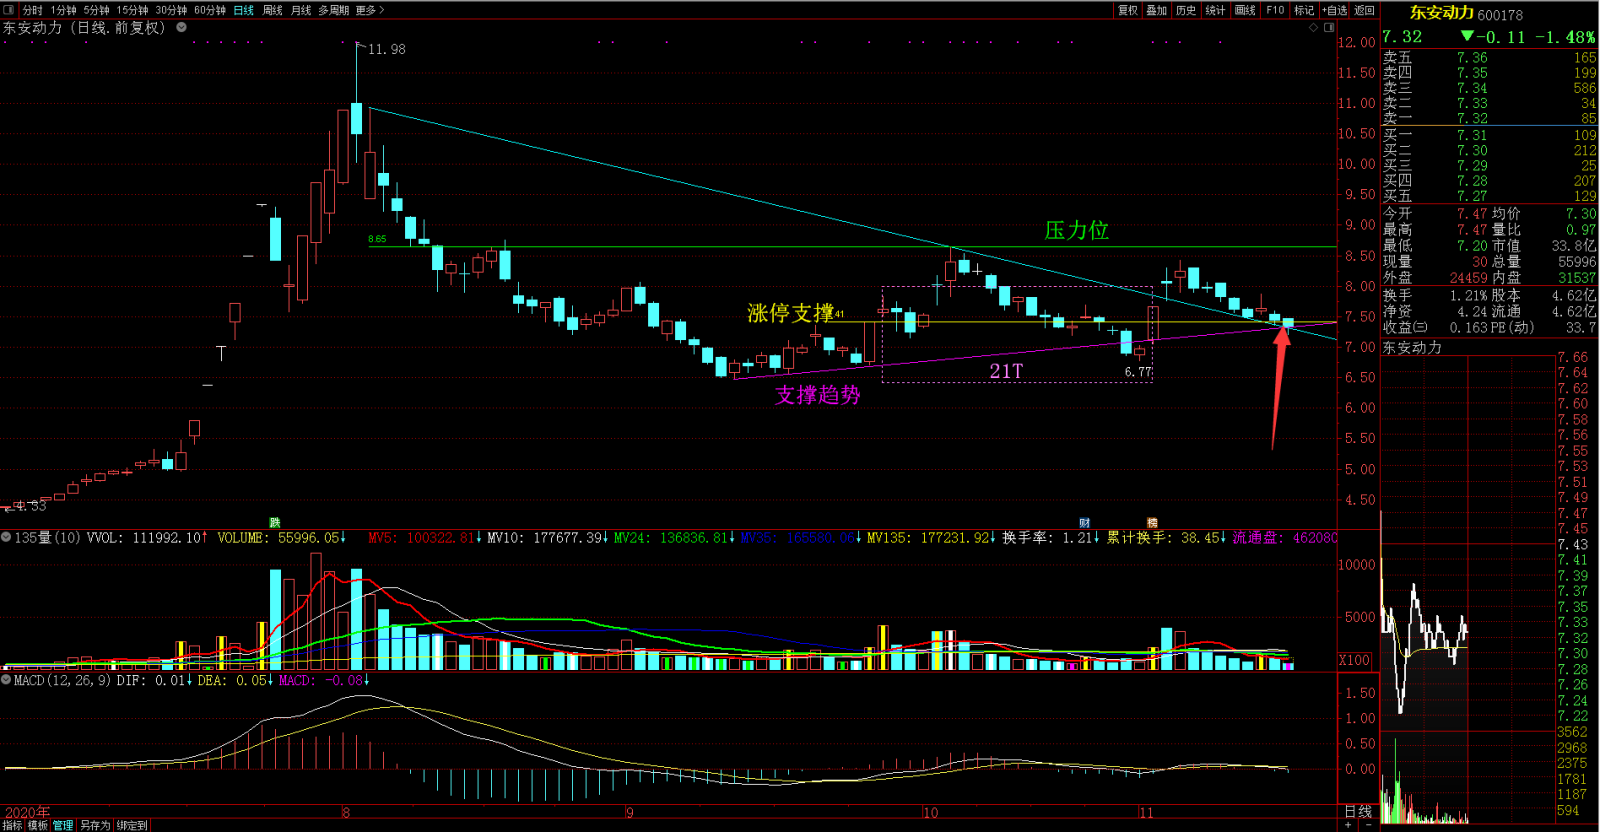The width and height of the screenshot is (1600, 832).
Task: Activate the 画线 drawing tool button
Action: pos(1245,10)
